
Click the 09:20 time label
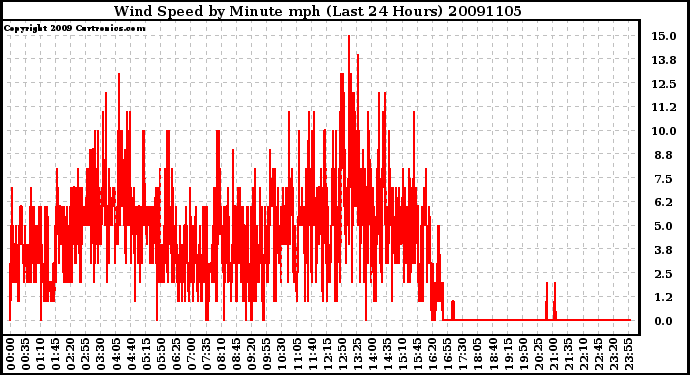click(251, 354)
